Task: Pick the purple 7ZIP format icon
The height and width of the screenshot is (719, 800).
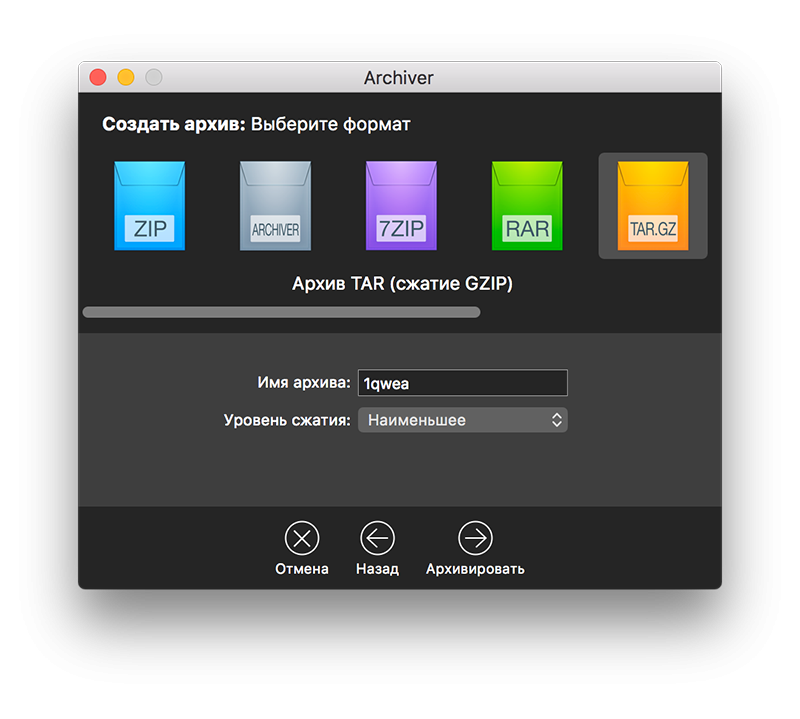Action: click(x=401, y=206)
